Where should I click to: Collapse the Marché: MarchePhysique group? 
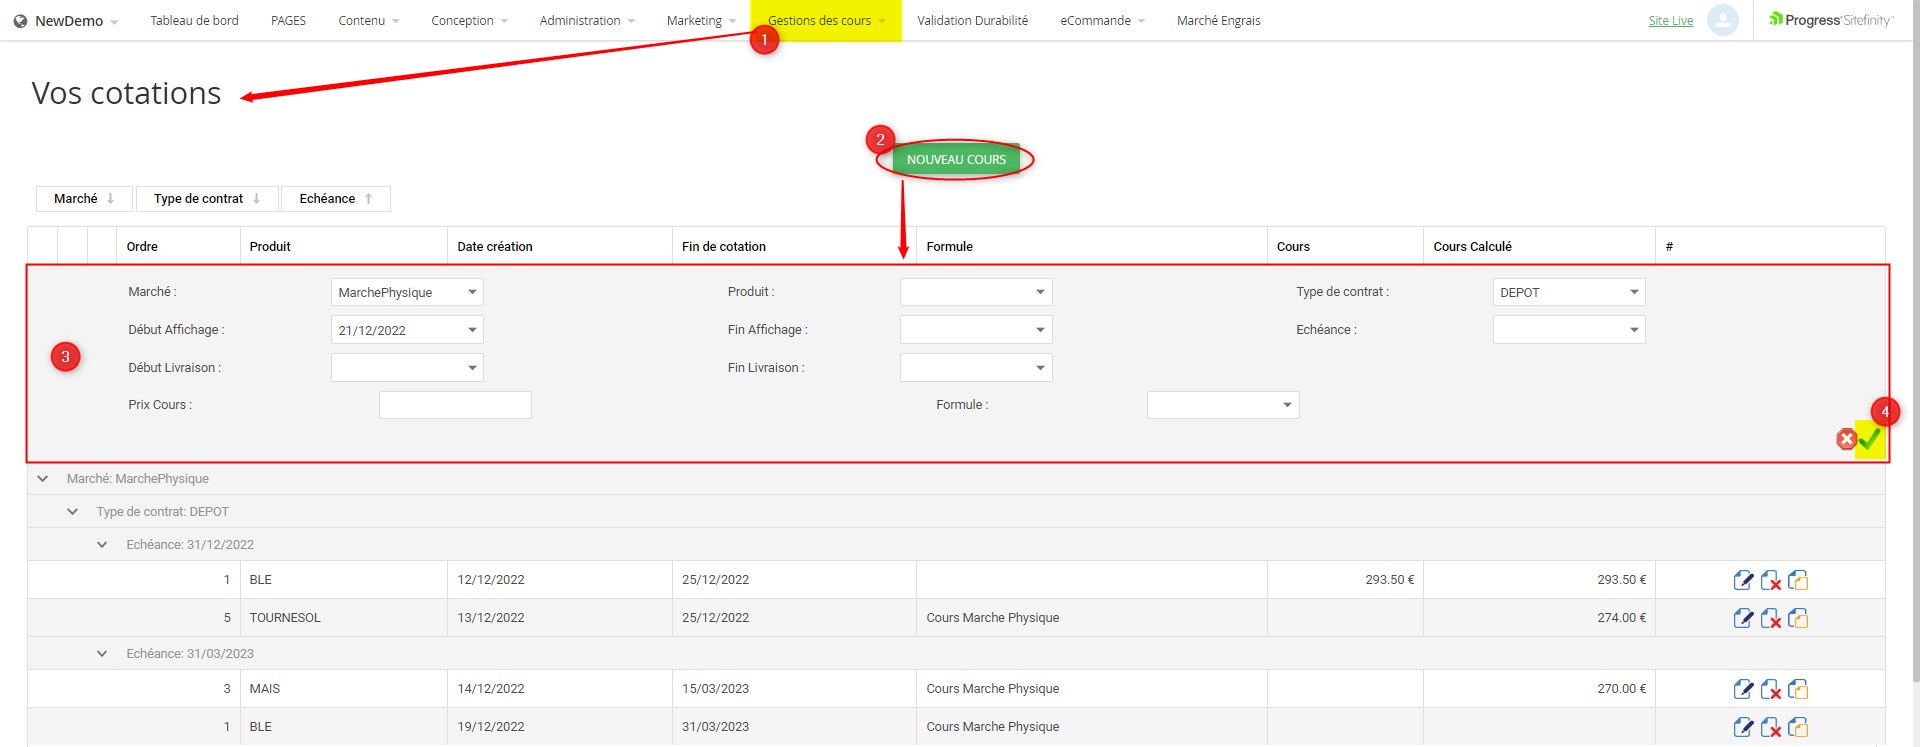coord(43,479)
